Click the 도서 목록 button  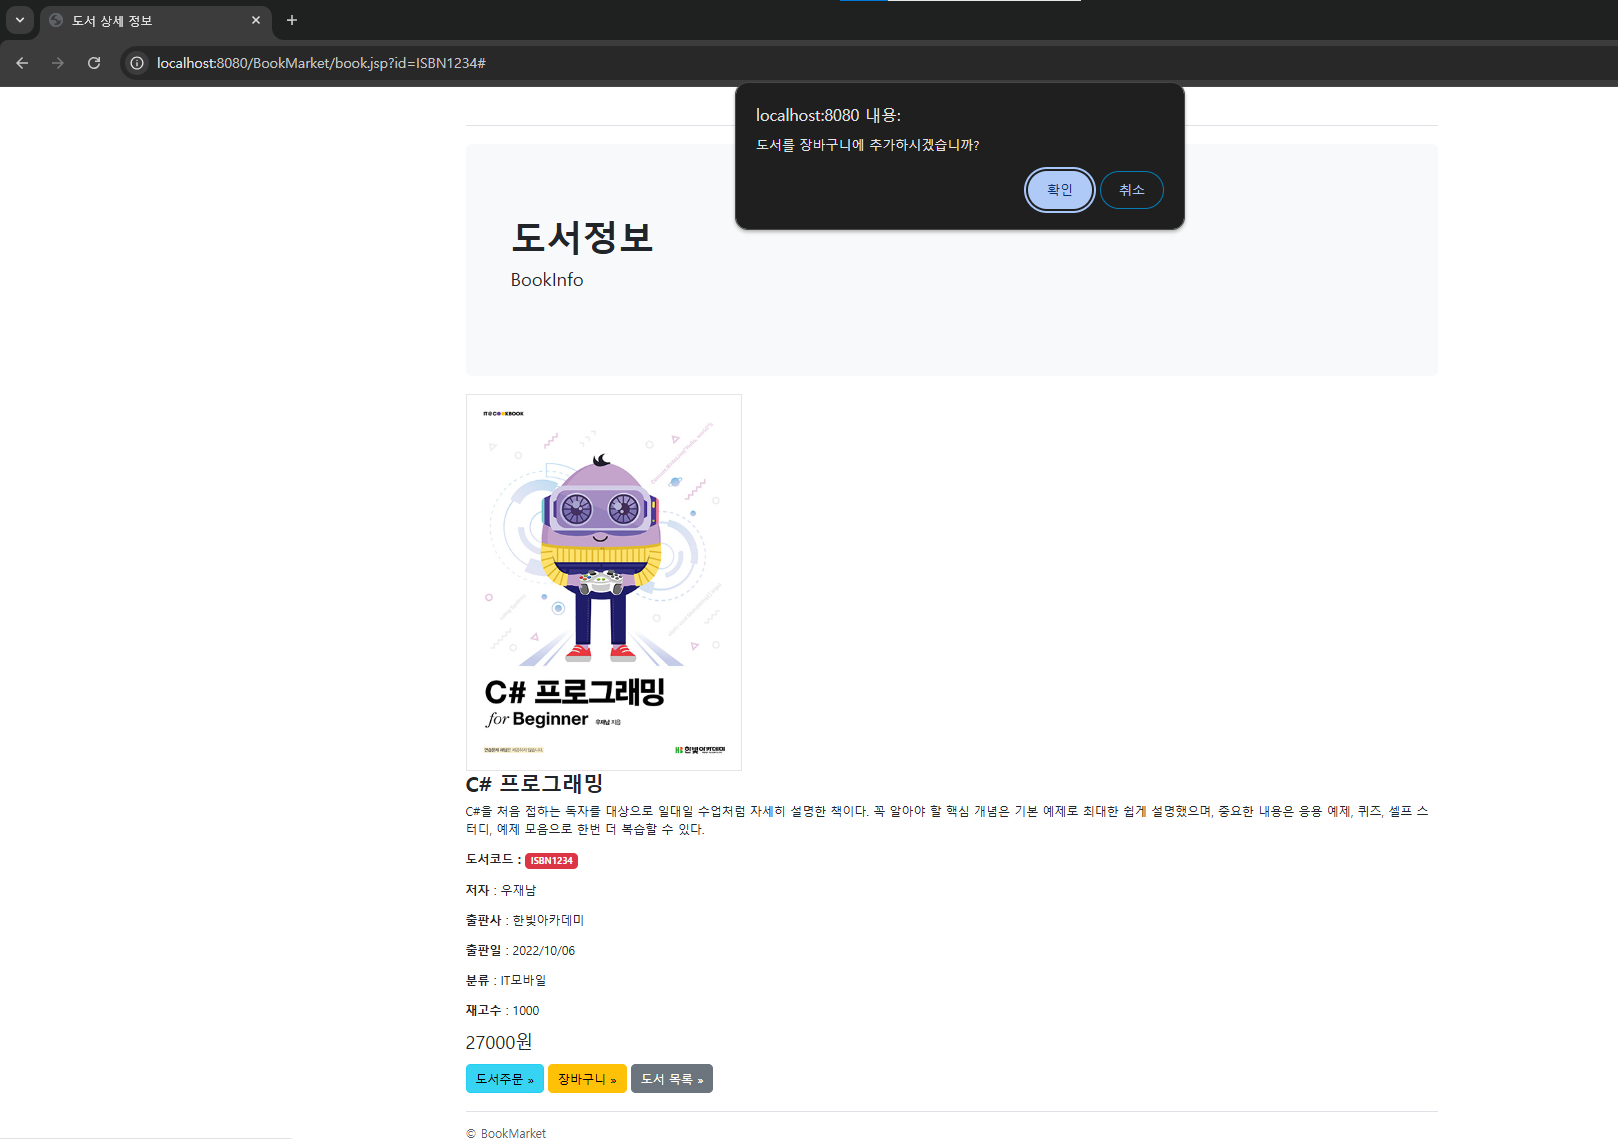point(672,1079)
